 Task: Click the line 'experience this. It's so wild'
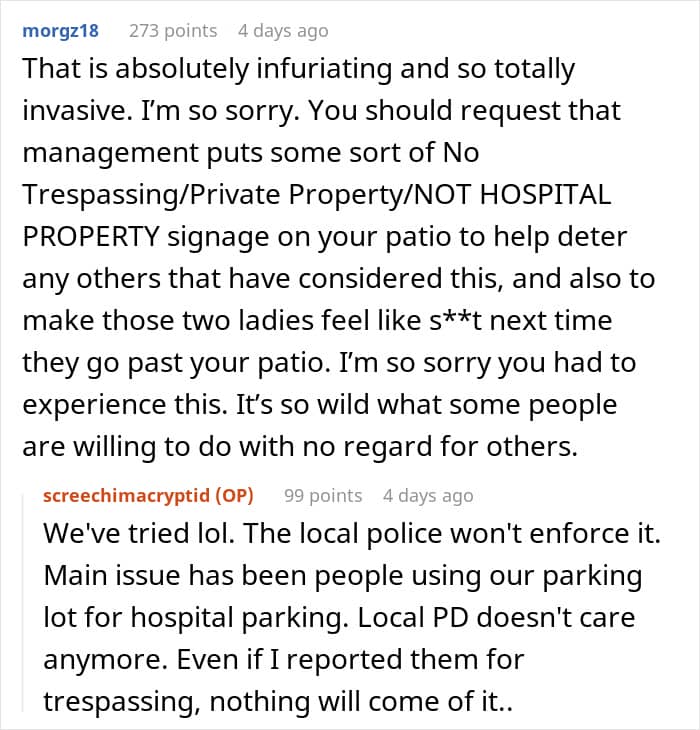(320, 405)
